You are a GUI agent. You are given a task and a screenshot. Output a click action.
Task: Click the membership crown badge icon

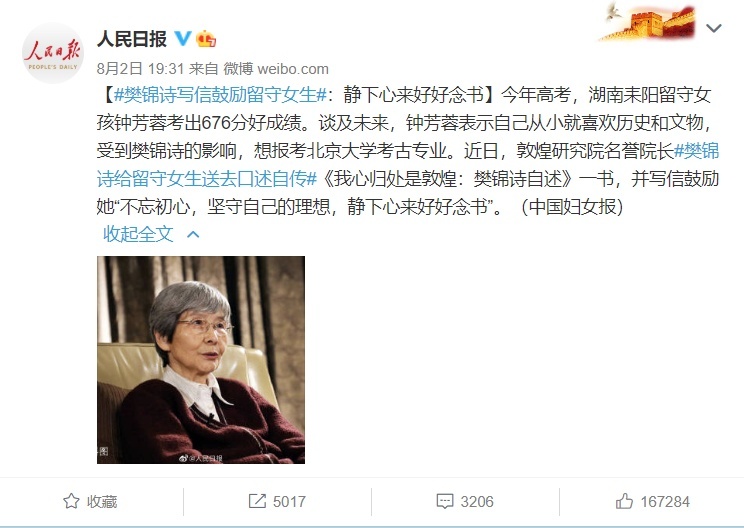206,38
